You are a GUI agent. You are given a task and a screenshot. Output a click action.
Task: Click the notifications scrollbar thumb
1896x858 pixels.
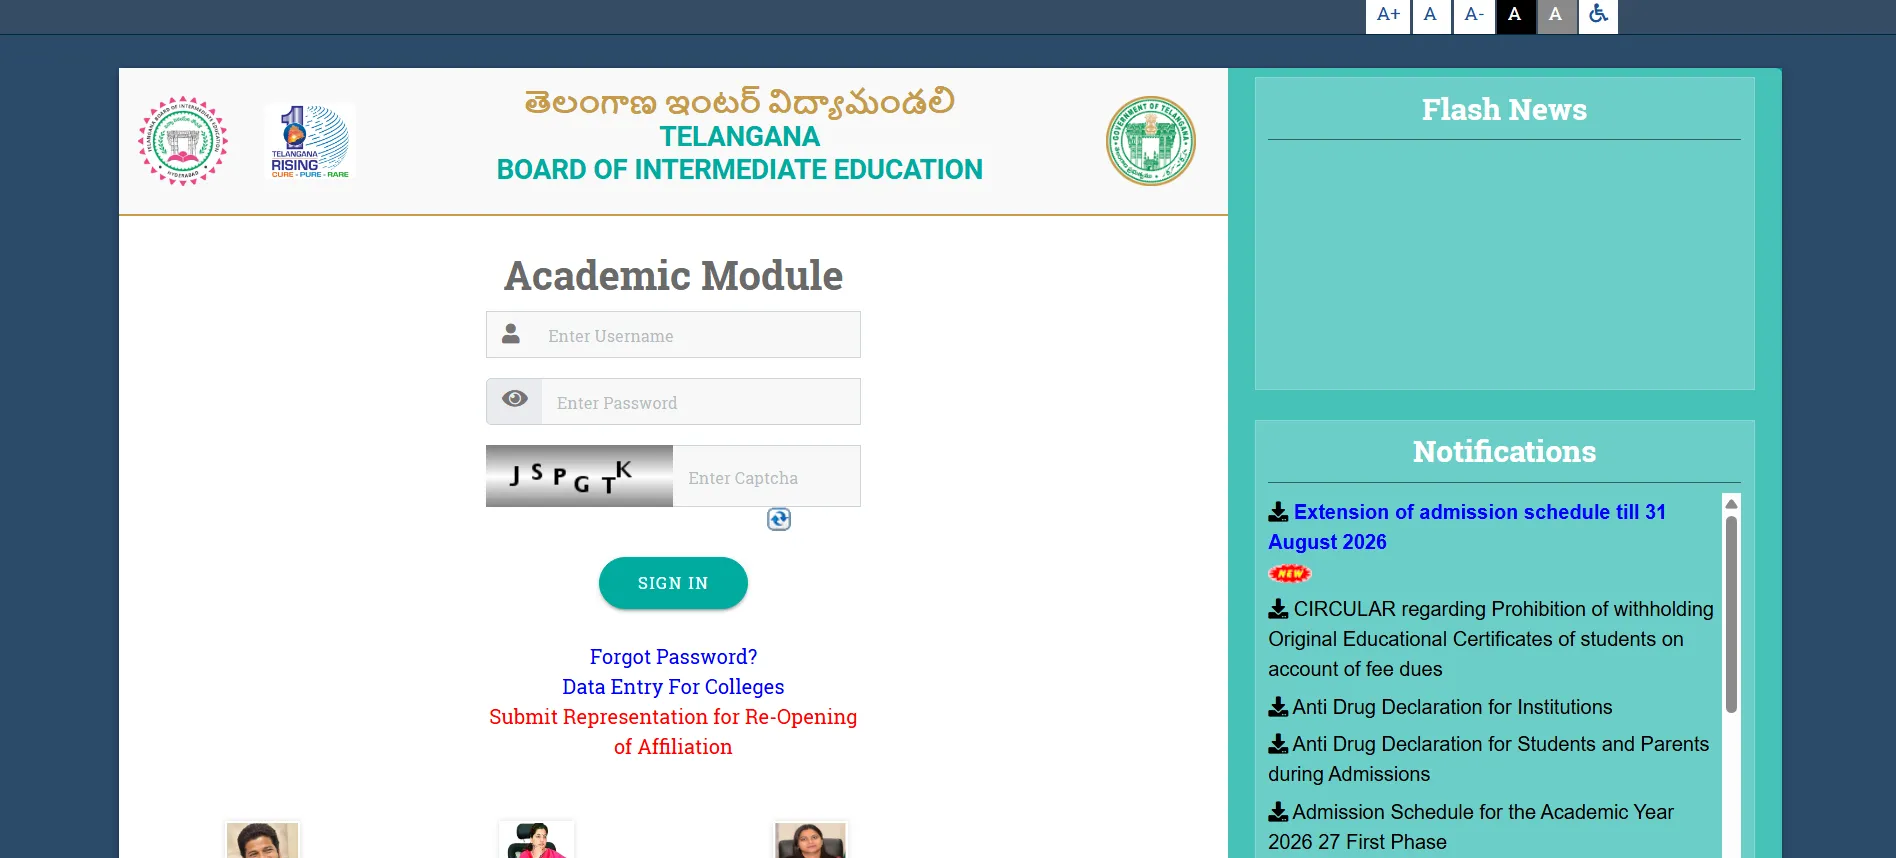1731,614
